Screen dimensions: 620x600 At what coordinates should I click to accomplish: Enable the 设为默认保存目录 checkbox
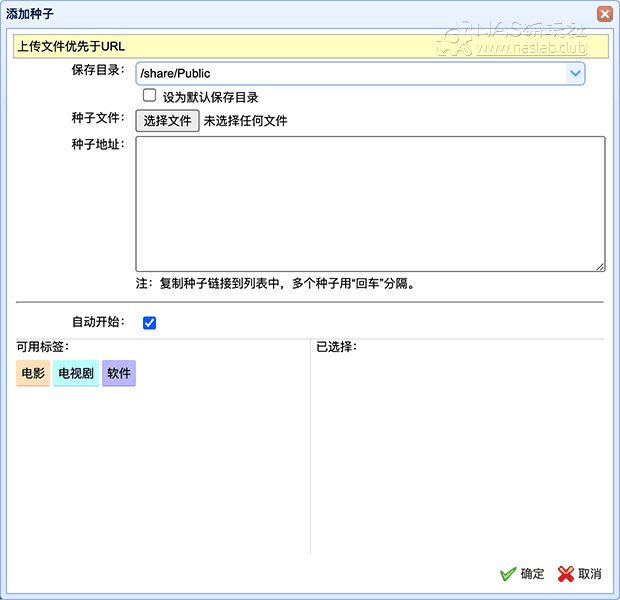pos(150,96)
